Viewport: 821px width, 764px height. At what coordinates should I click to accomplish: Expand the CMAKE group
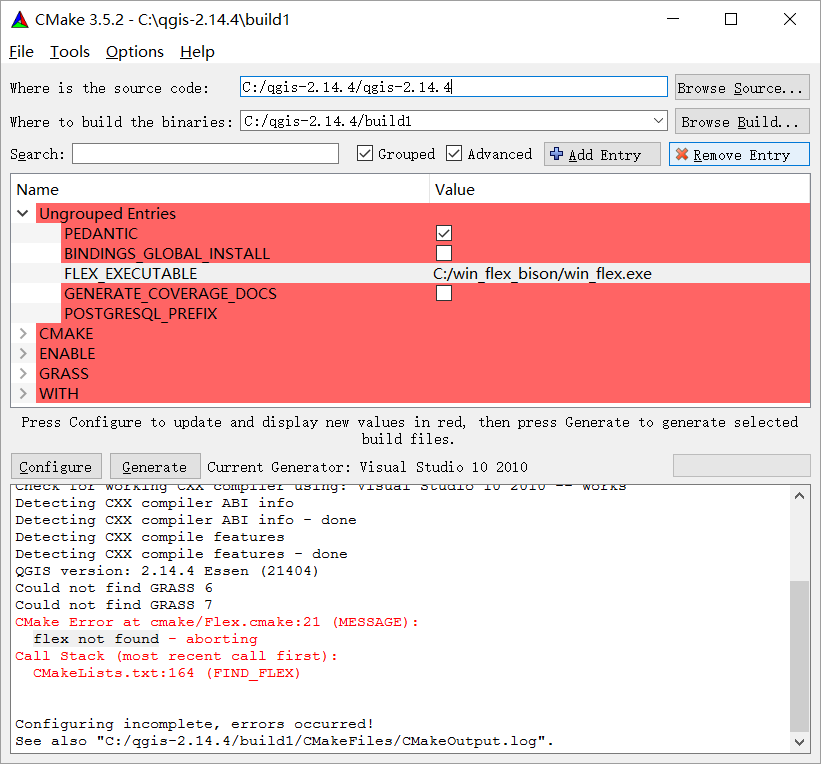23,334
